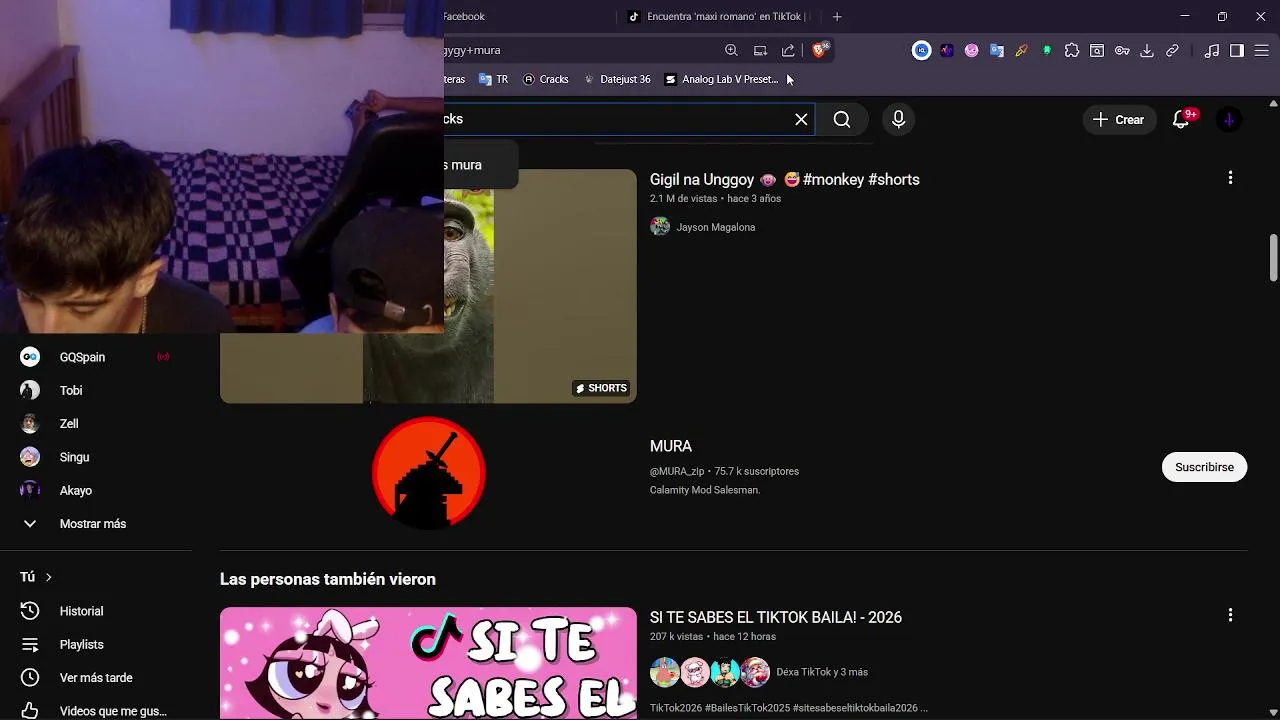Click the pink smiley face extension
This screenshot has height=720, width=1280.
coord(972,50)
